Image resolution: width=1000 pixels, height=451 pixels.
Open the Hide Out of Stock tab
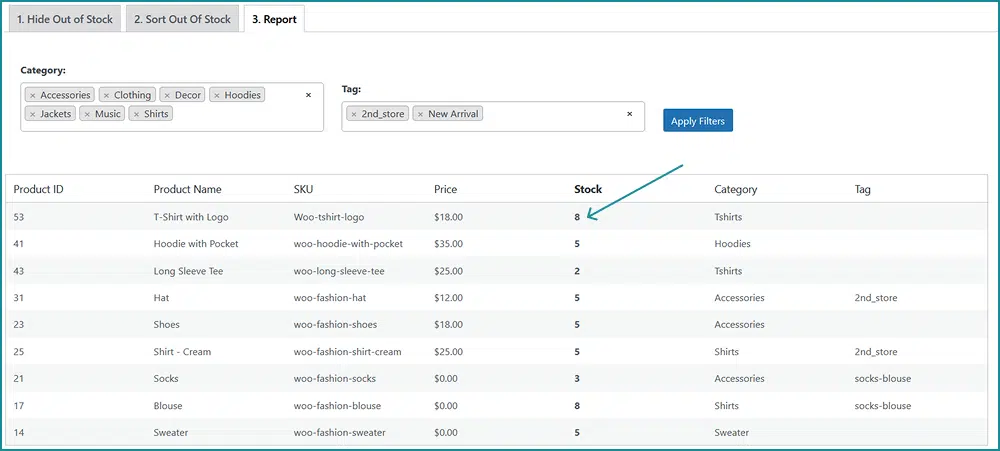(65, 19)
